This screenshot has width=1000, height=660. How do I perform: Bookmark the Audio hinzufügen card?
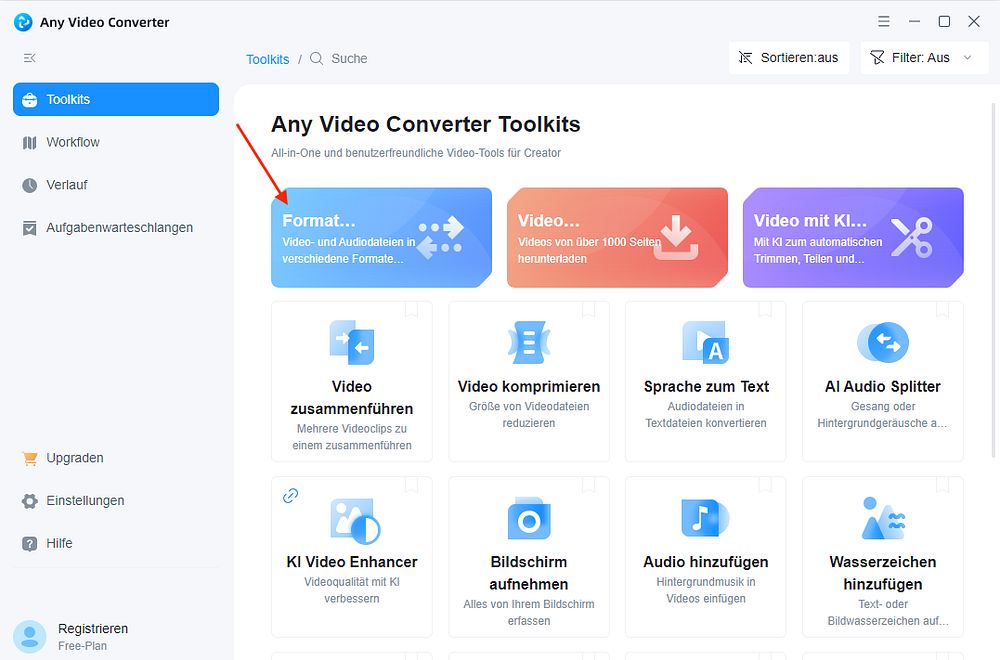coord(765,485)
